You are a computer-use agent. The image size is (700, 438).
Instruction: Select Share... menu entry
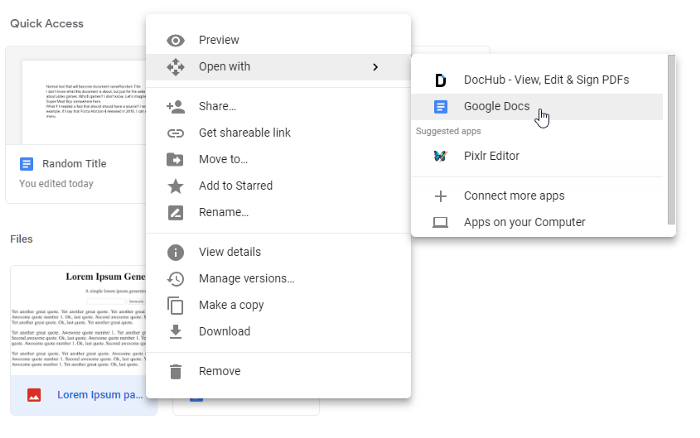[x=279, y=106]
